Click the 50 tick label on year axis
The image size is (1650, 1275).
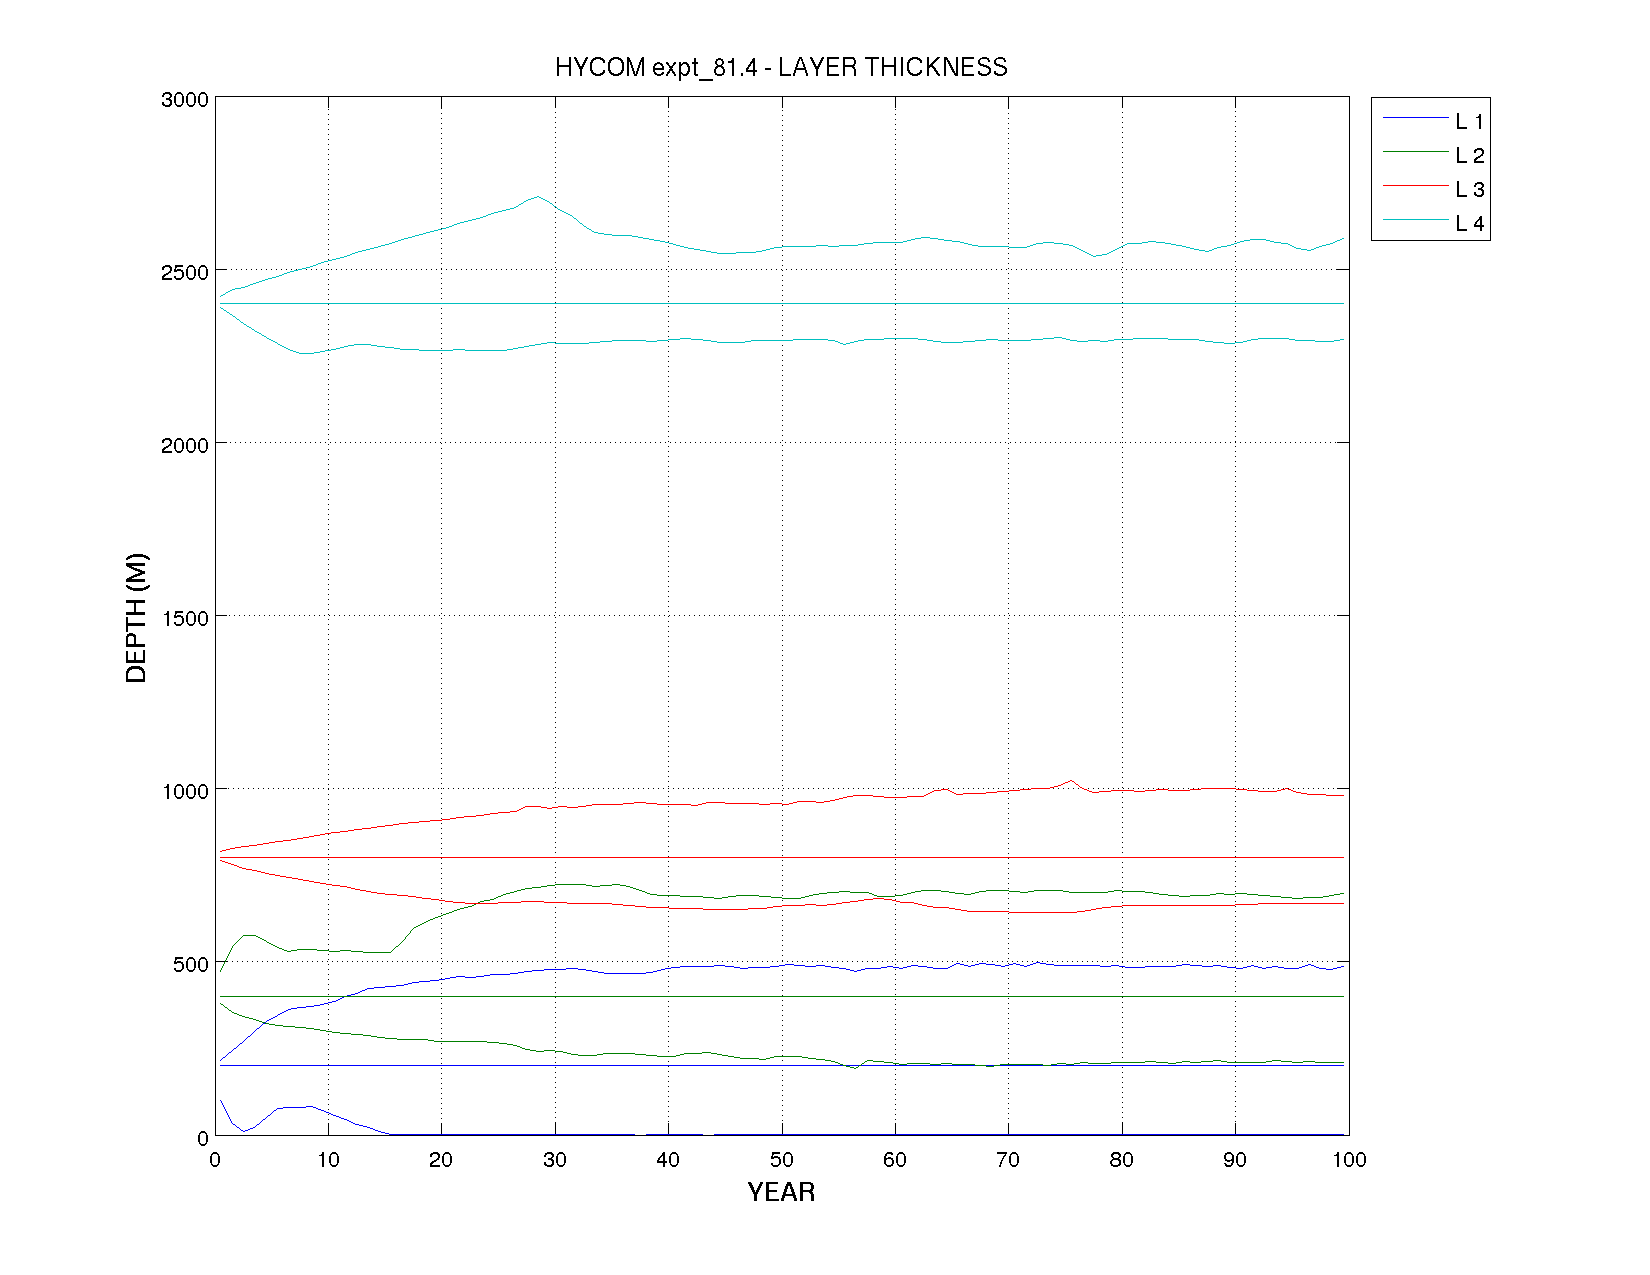[781, 1160]
